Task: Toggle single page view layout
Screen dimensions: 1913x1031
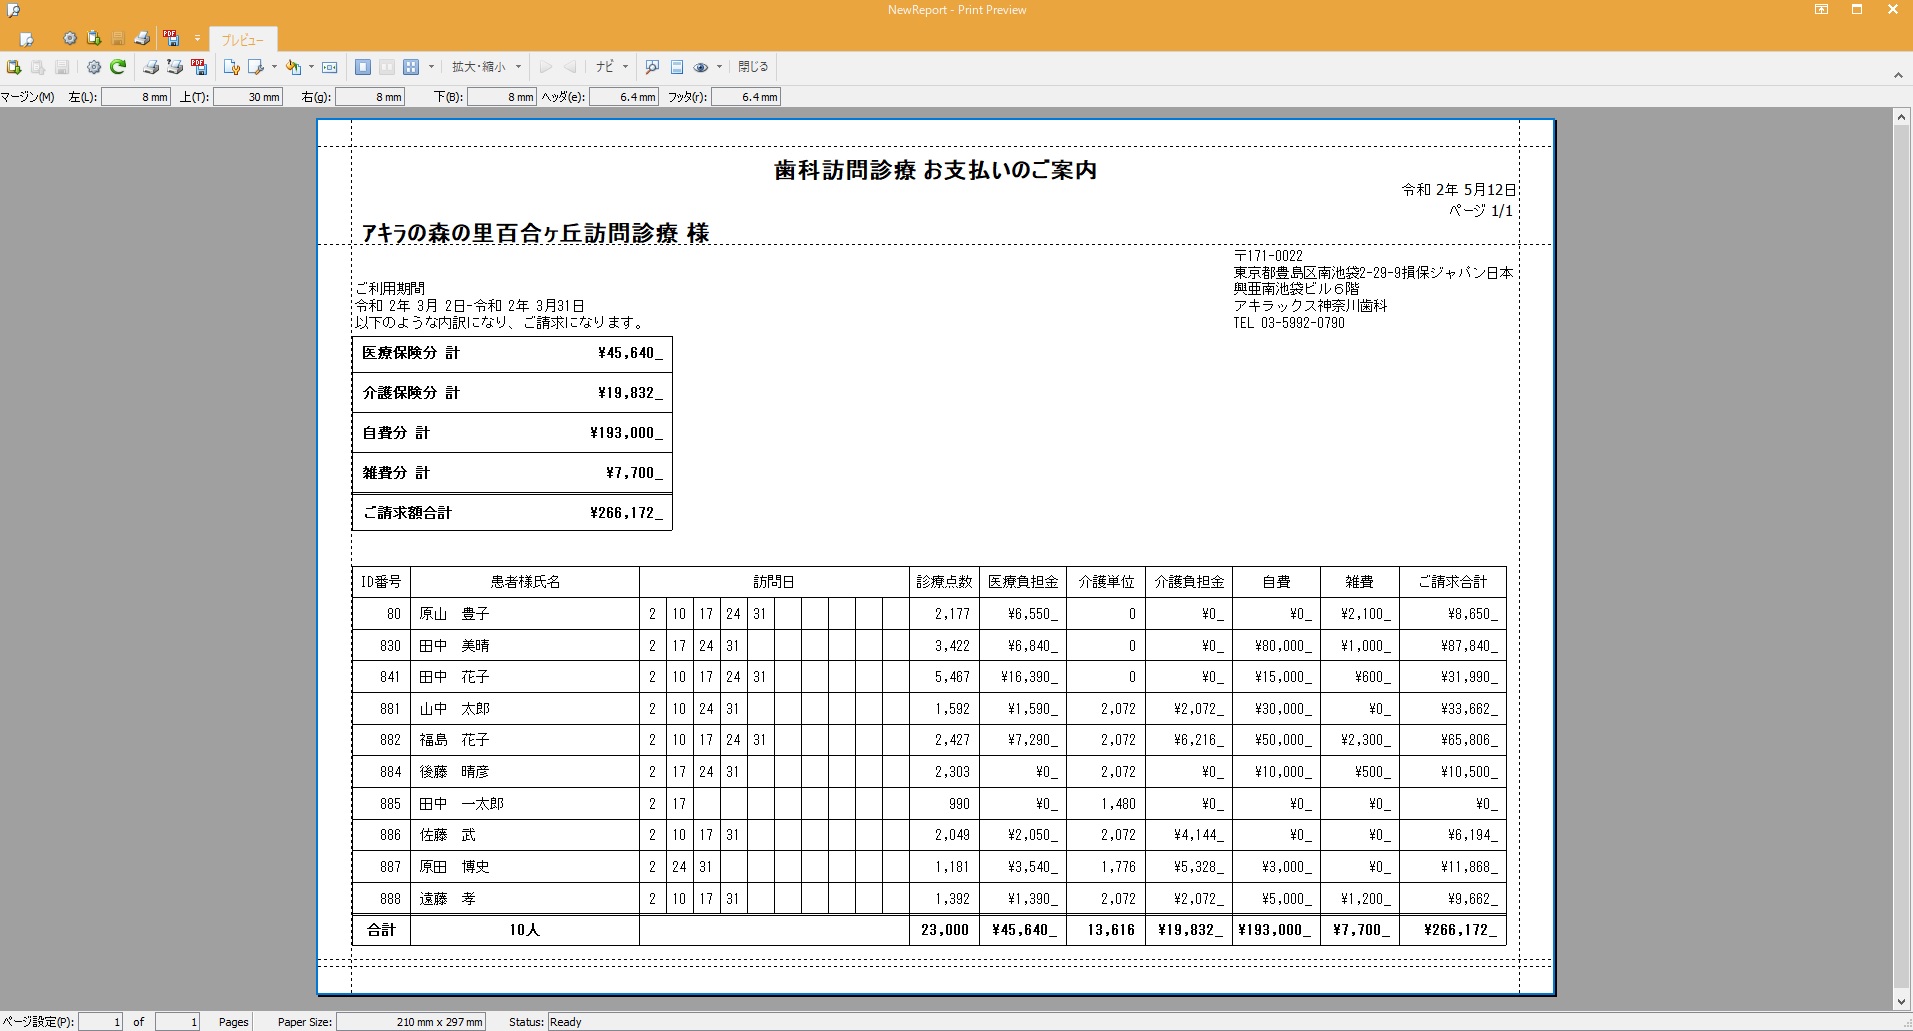Action: (x=363, y=67)
